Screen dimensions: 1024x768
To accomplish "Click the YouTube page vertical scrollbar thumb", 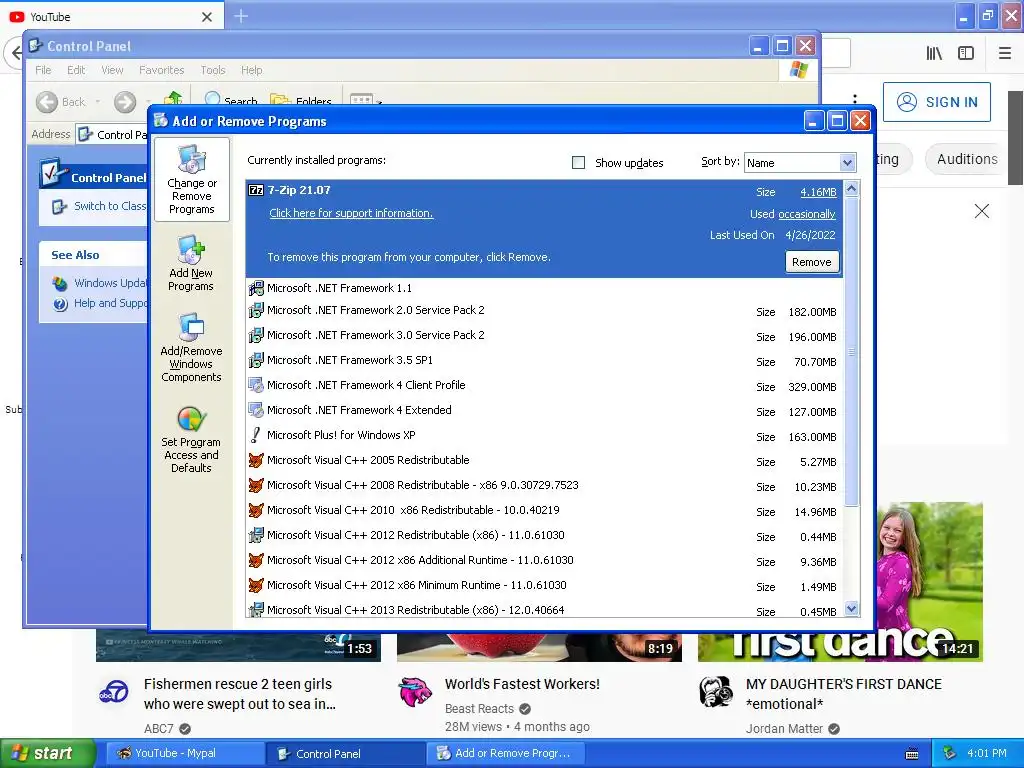I will (x=1016, y=137).
